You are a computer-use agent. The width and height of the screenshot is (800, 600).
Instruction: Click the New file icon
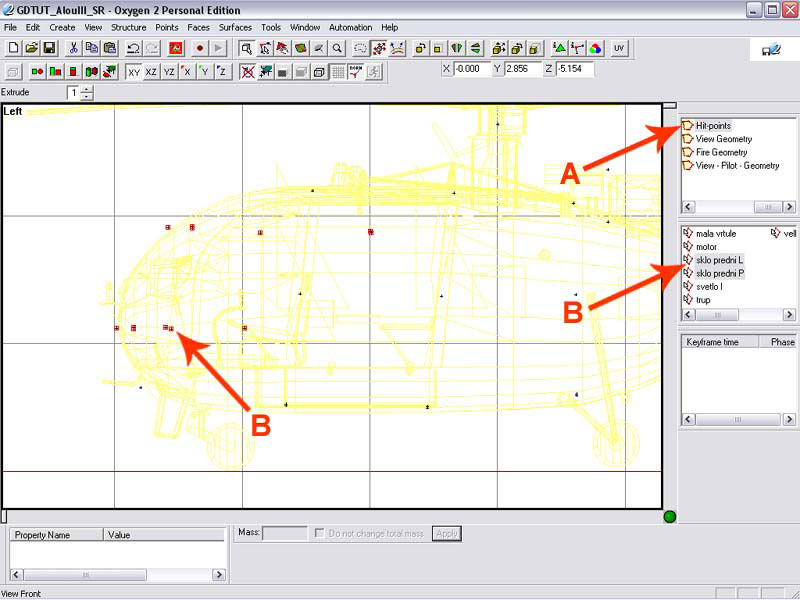click(x=13, y=48)
